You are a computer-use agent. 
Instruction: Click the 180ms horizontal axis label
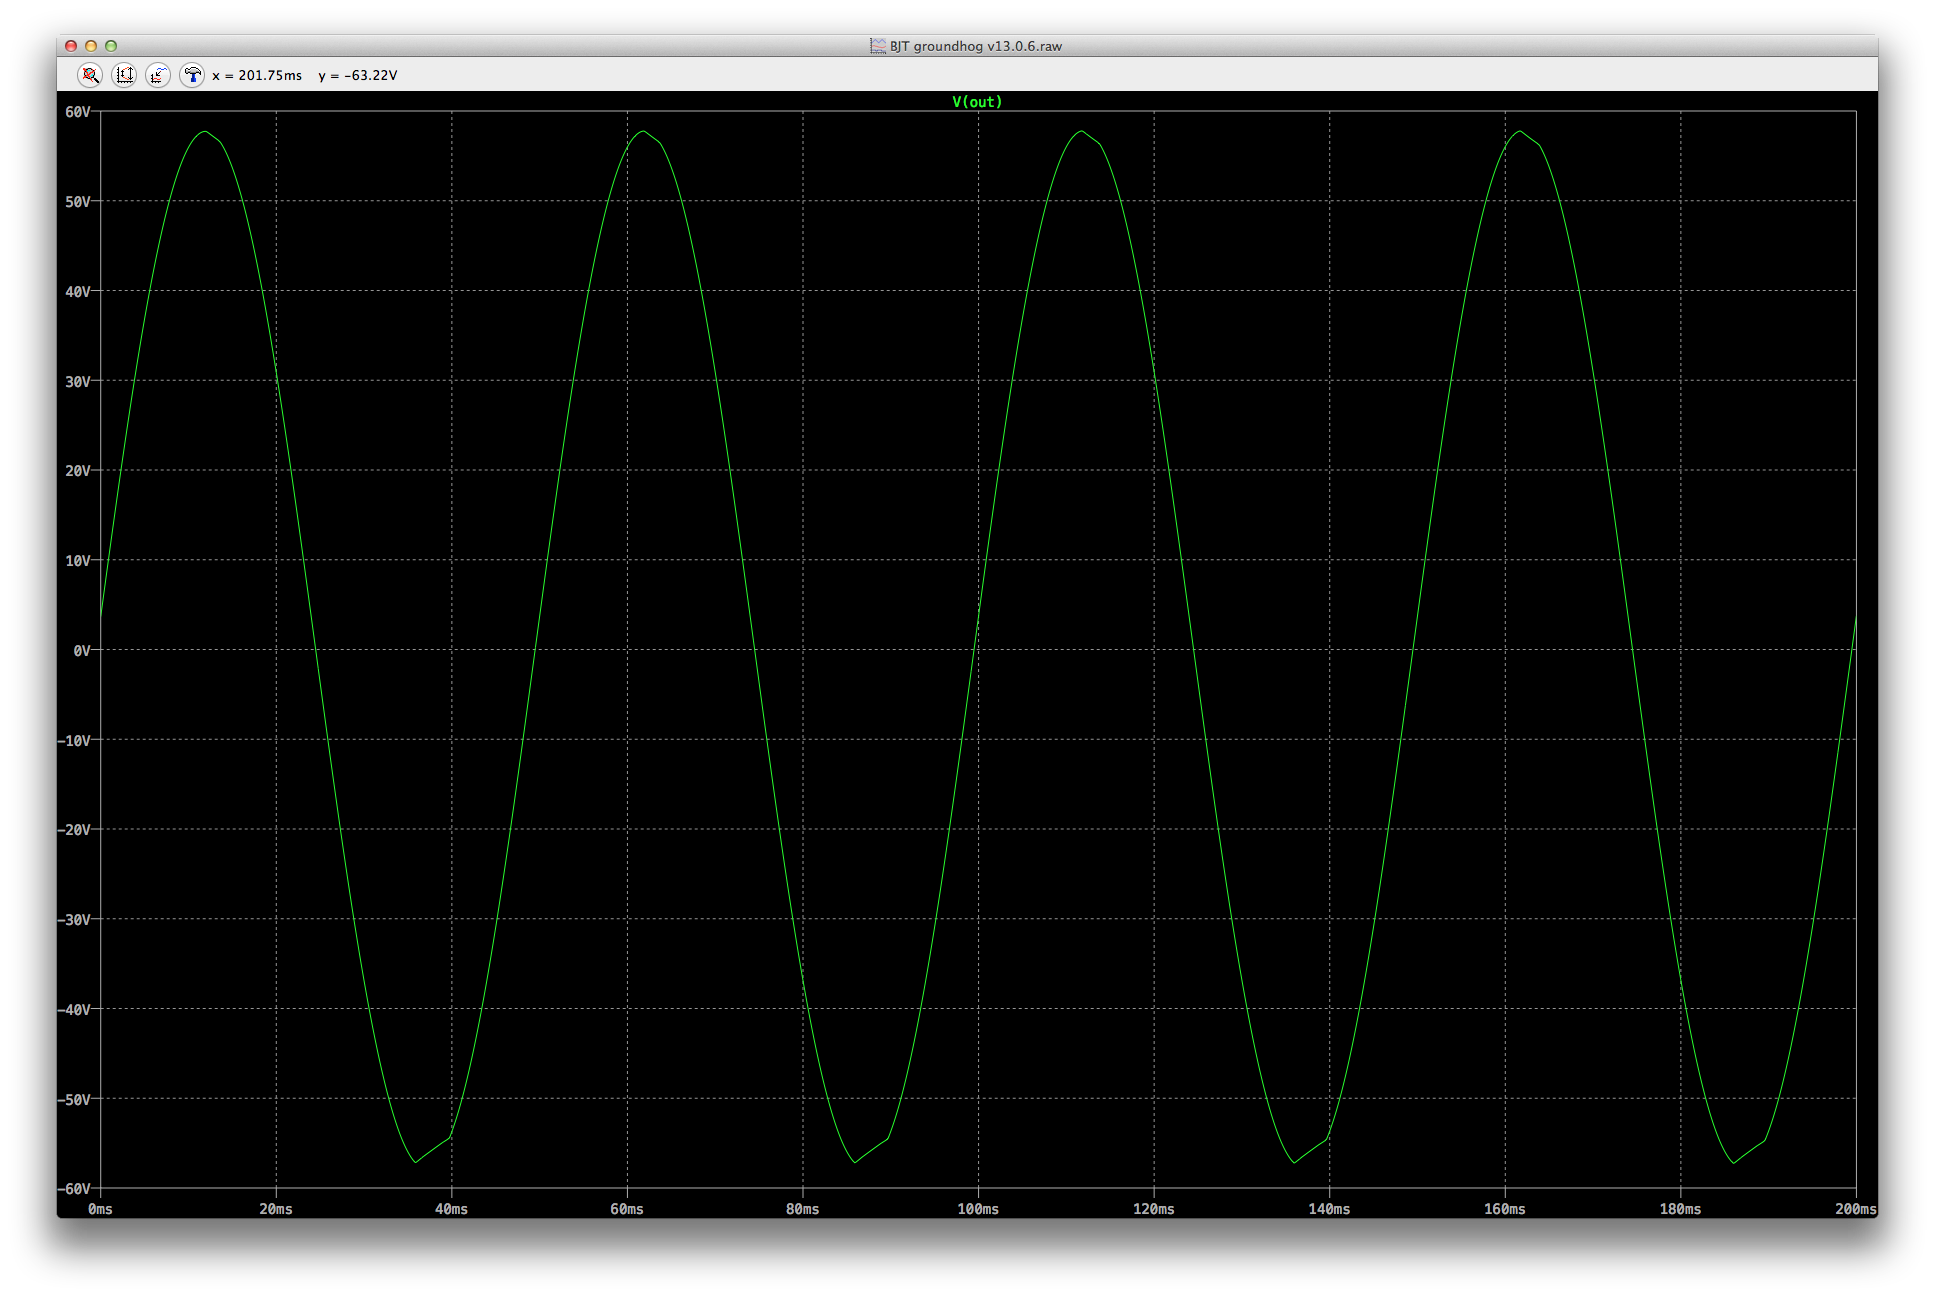click(x=1680, y=1209)
